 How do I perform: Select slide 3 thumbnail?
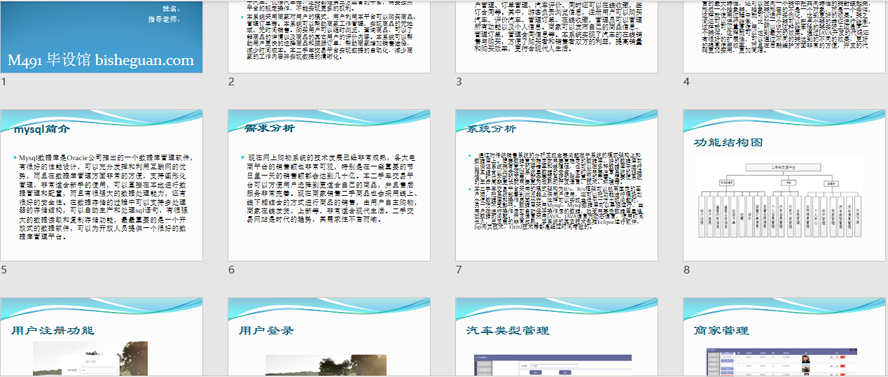click(557, 37)
